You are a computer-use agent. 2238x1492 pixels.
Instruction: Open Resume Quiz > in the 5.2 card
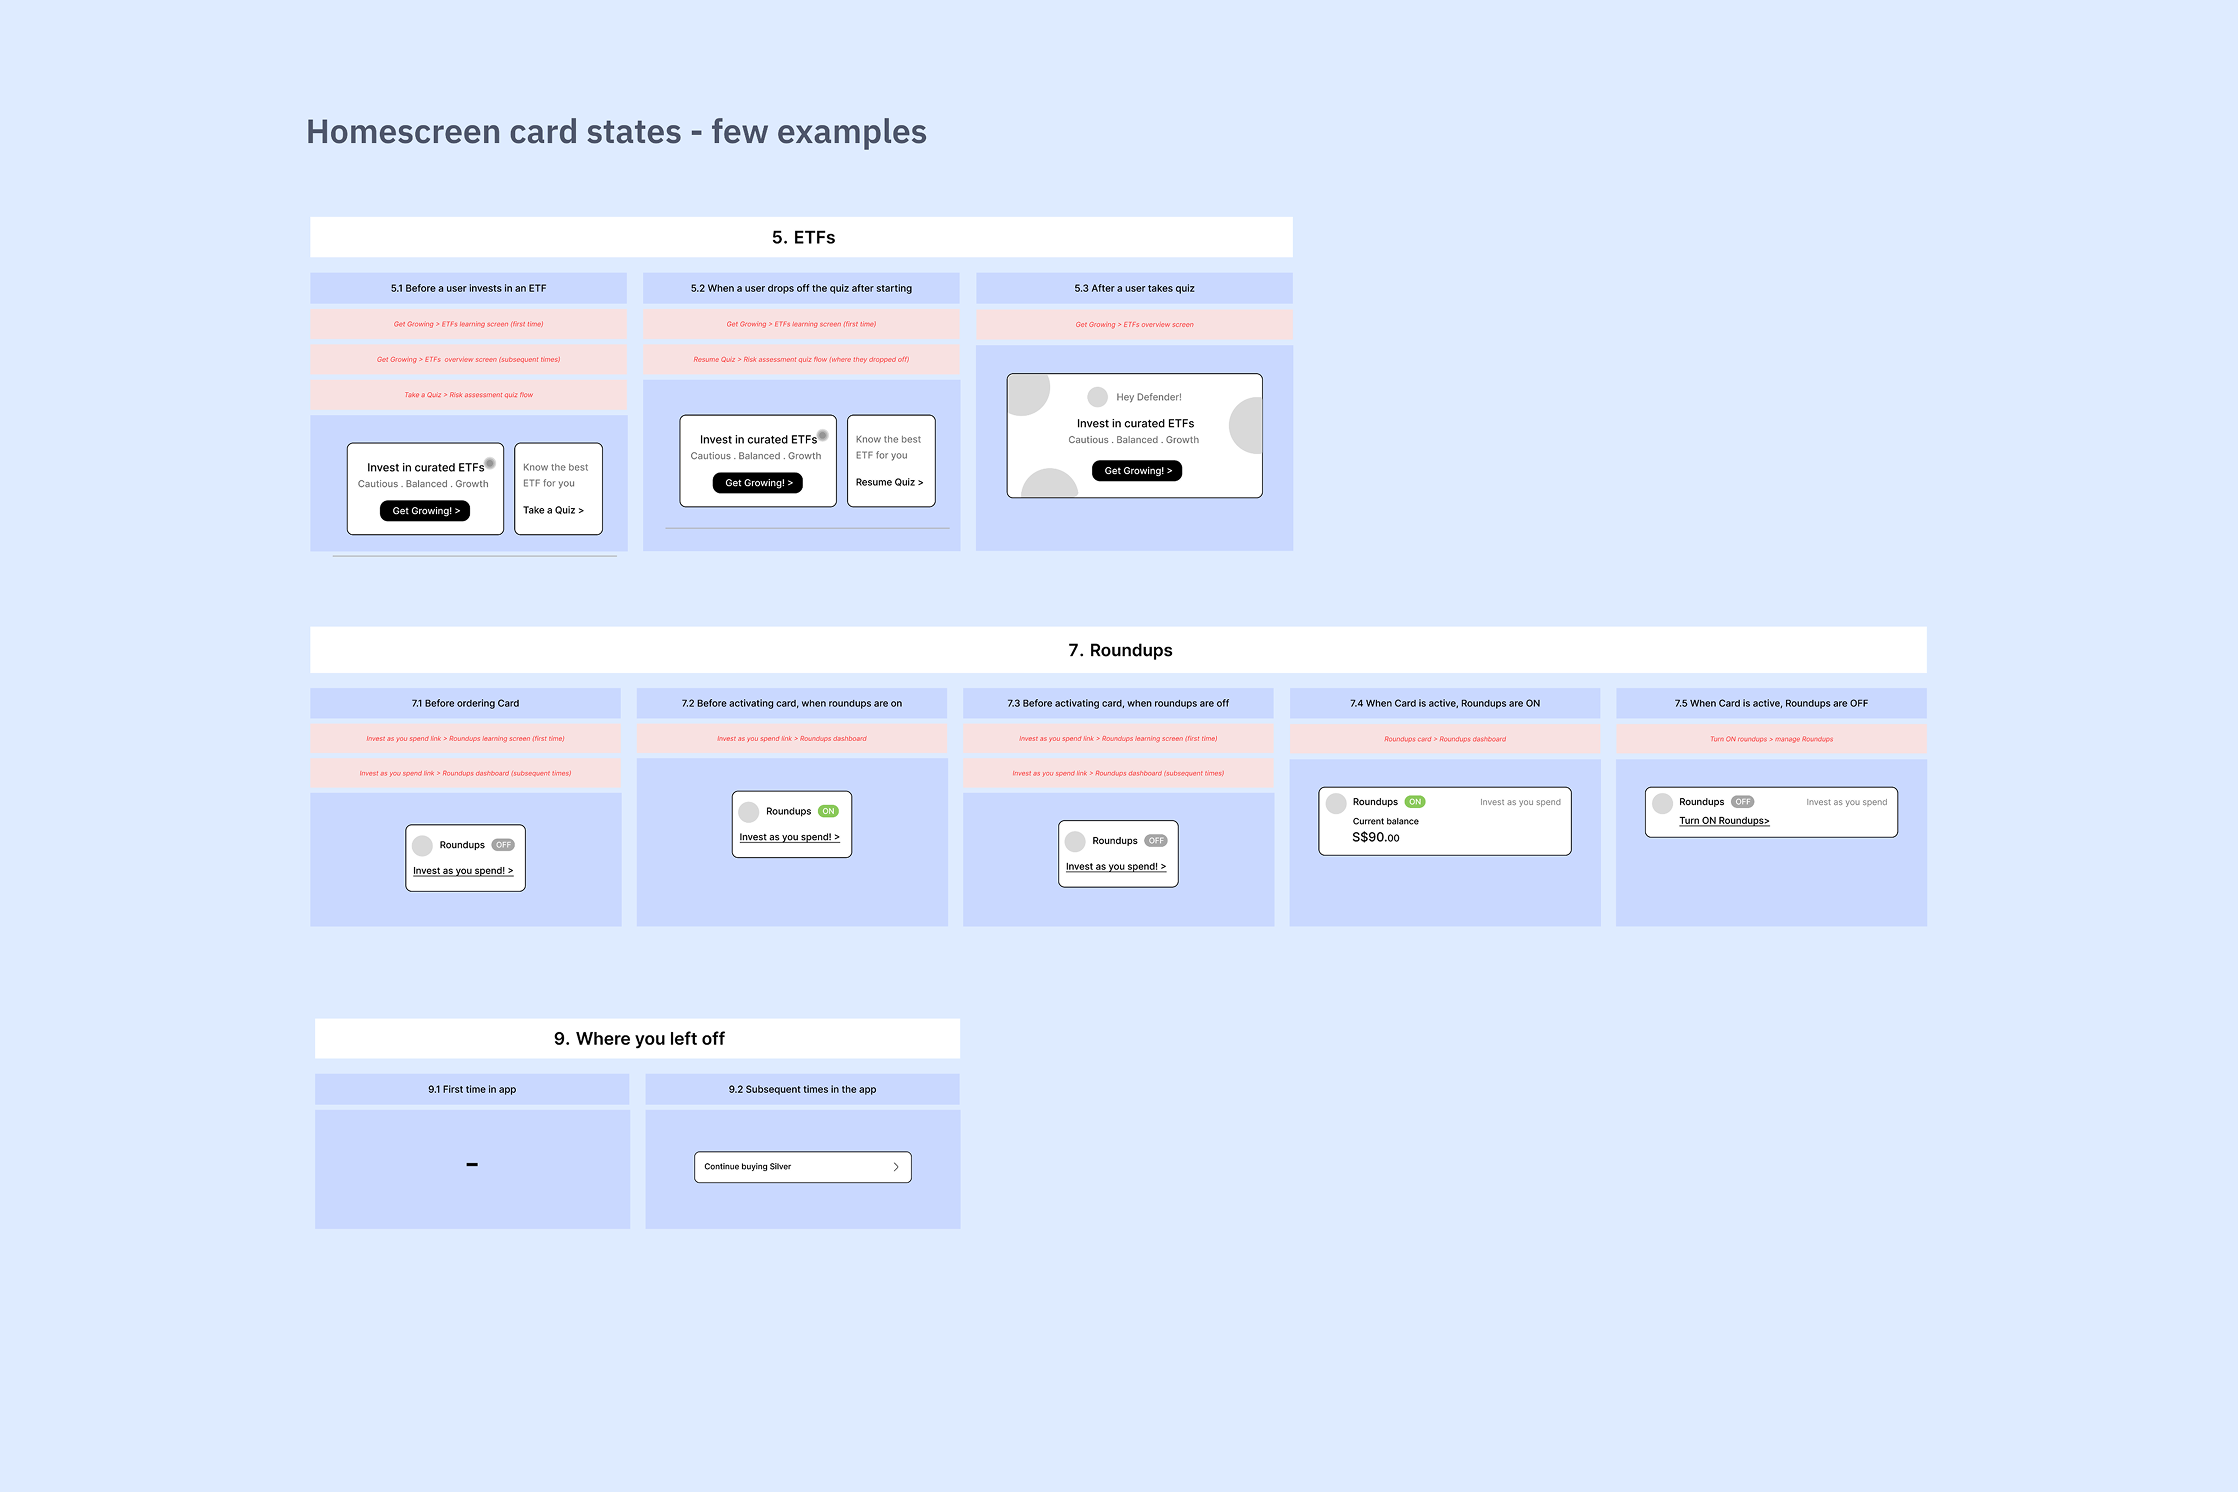889,482
